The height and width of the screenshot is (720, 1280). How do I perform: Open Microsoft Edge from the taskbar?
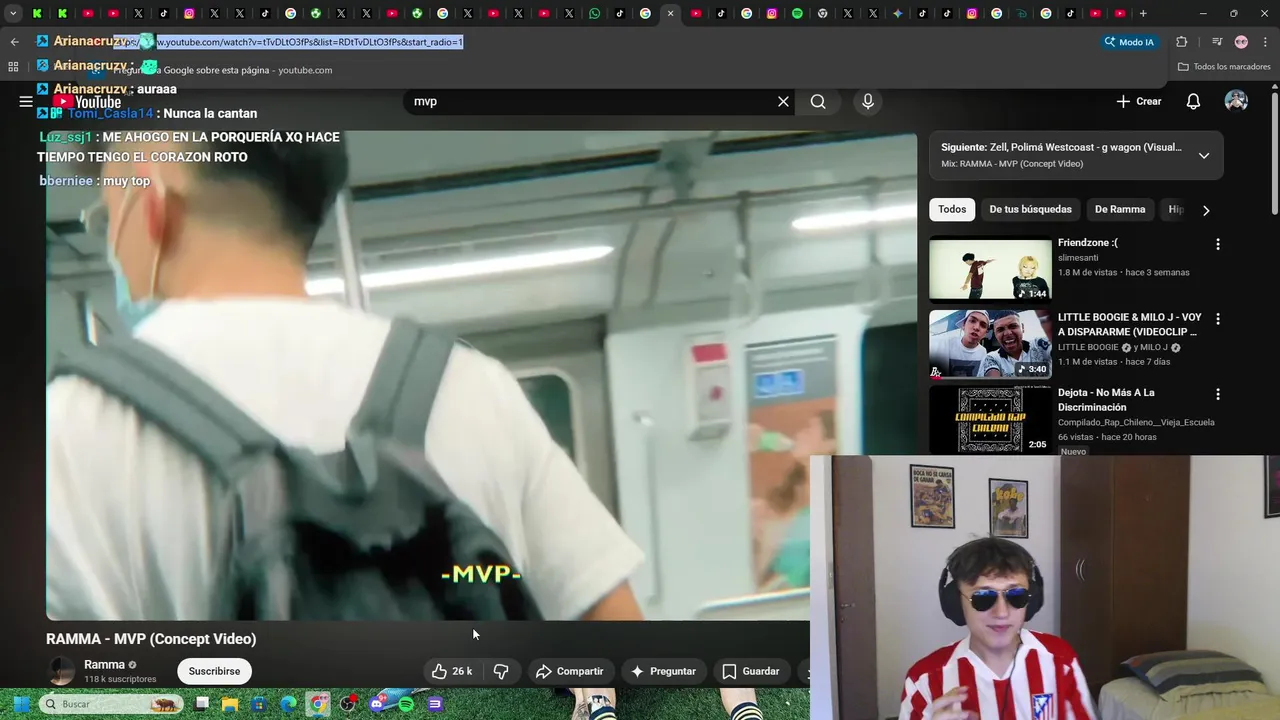click(x=289, y=704)
